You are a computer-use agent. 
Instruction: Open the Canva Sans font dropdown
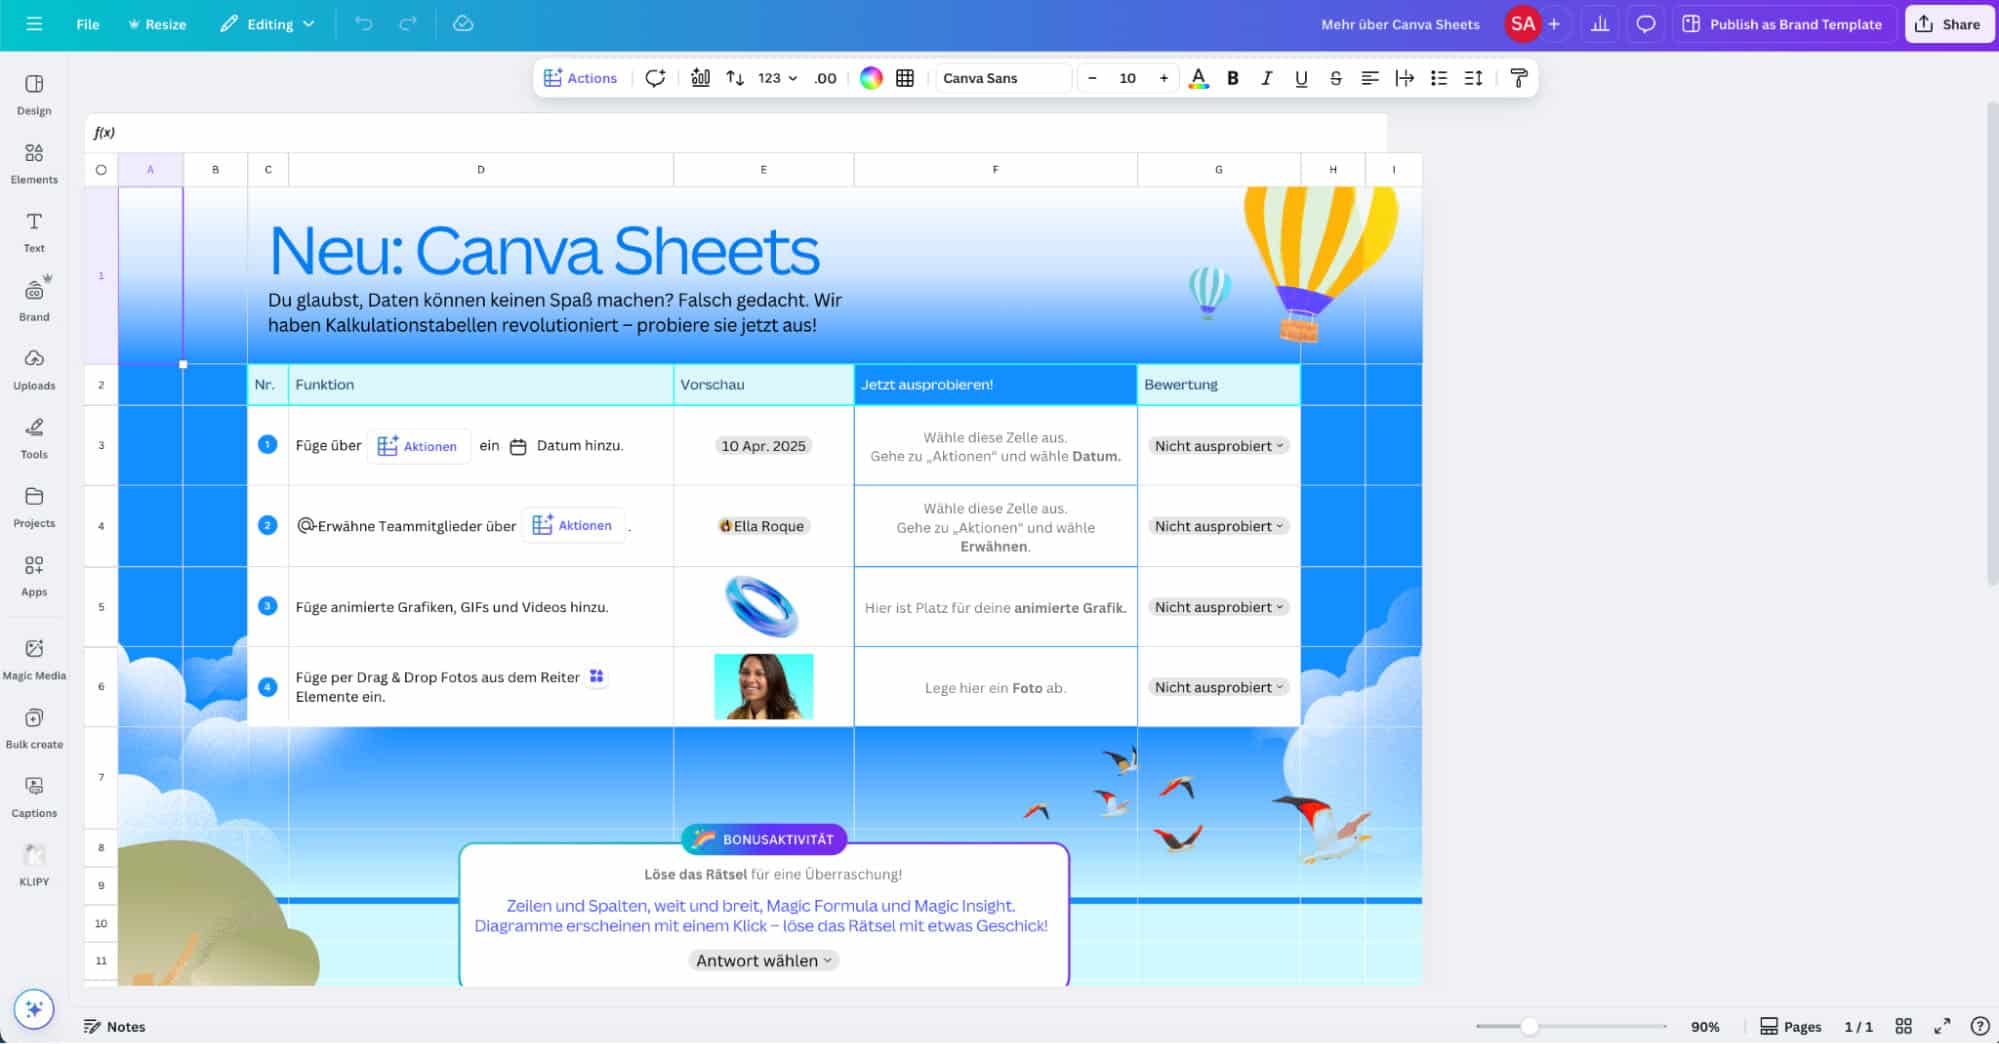click(1002, 78)
